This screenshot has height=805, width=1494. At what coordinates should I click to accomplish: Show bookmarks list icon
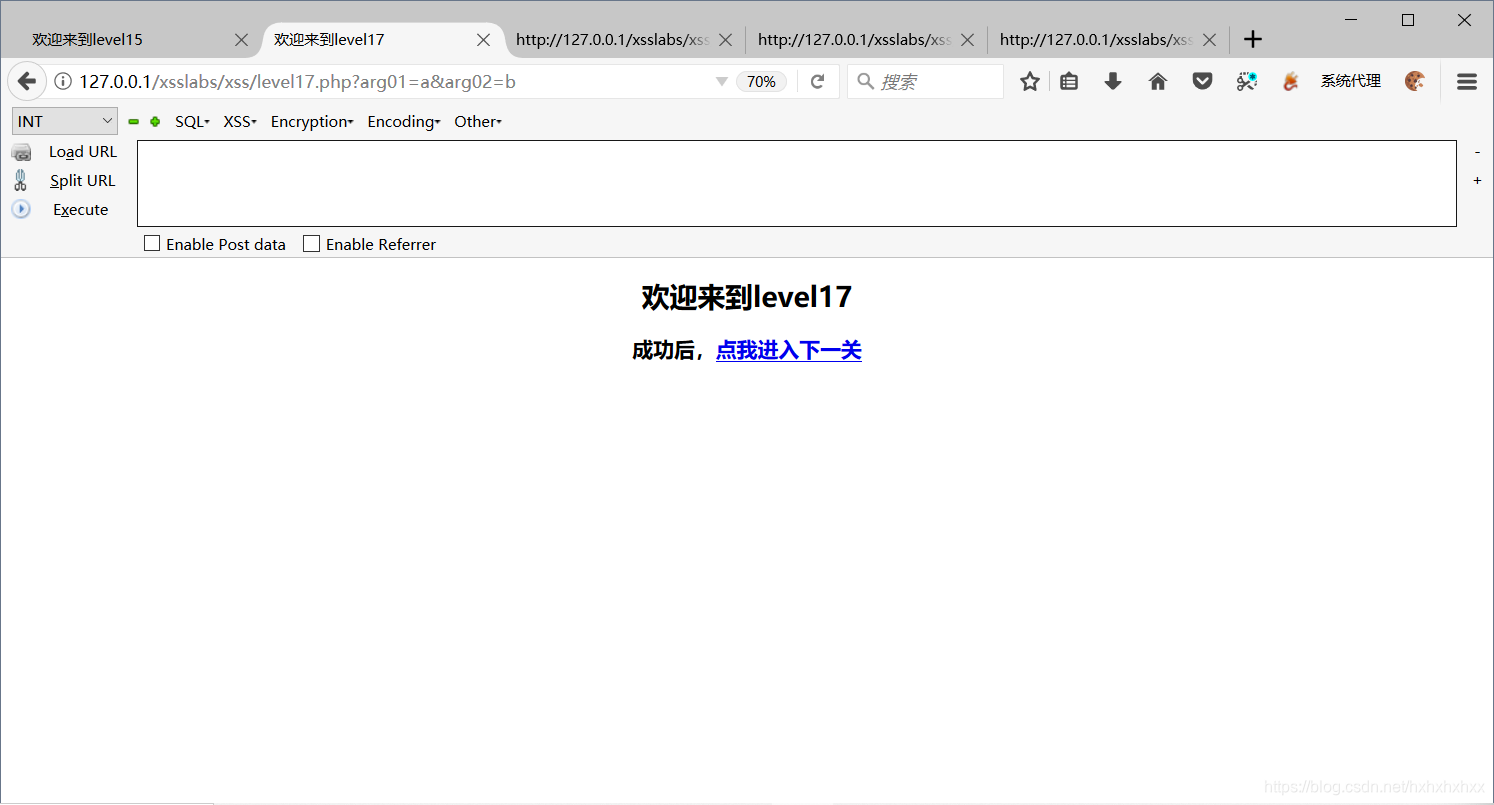pyautogui.click(x=1069, y=82)
